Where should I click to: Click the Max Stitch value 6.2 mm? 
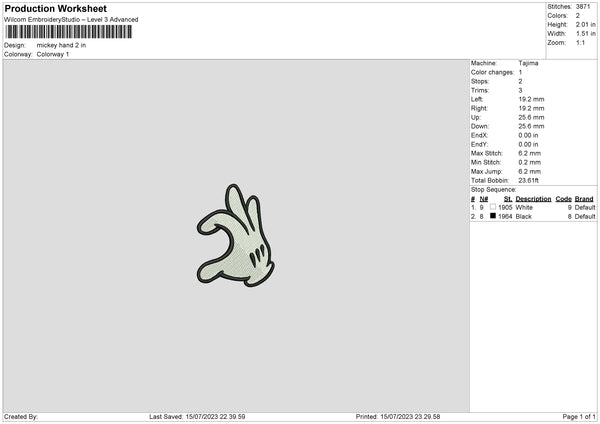tap(530, 153)
